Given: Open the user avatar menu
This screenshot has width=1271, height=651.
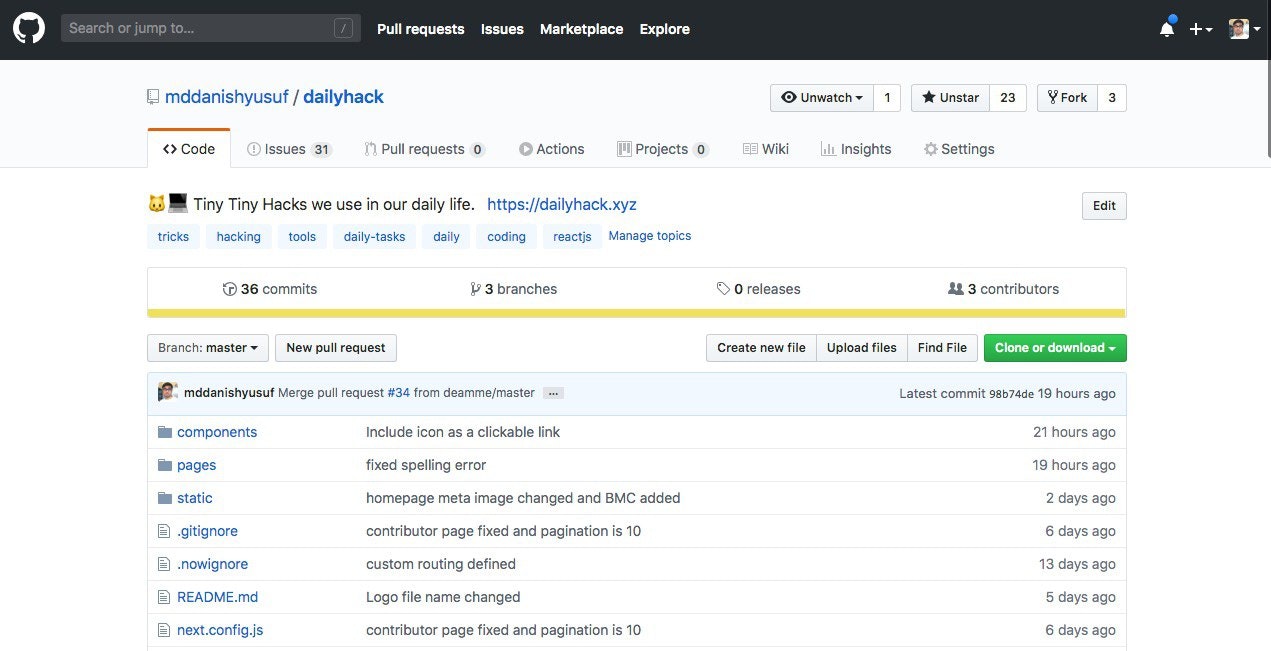Looking at the screenshot, I should 1244,29.
